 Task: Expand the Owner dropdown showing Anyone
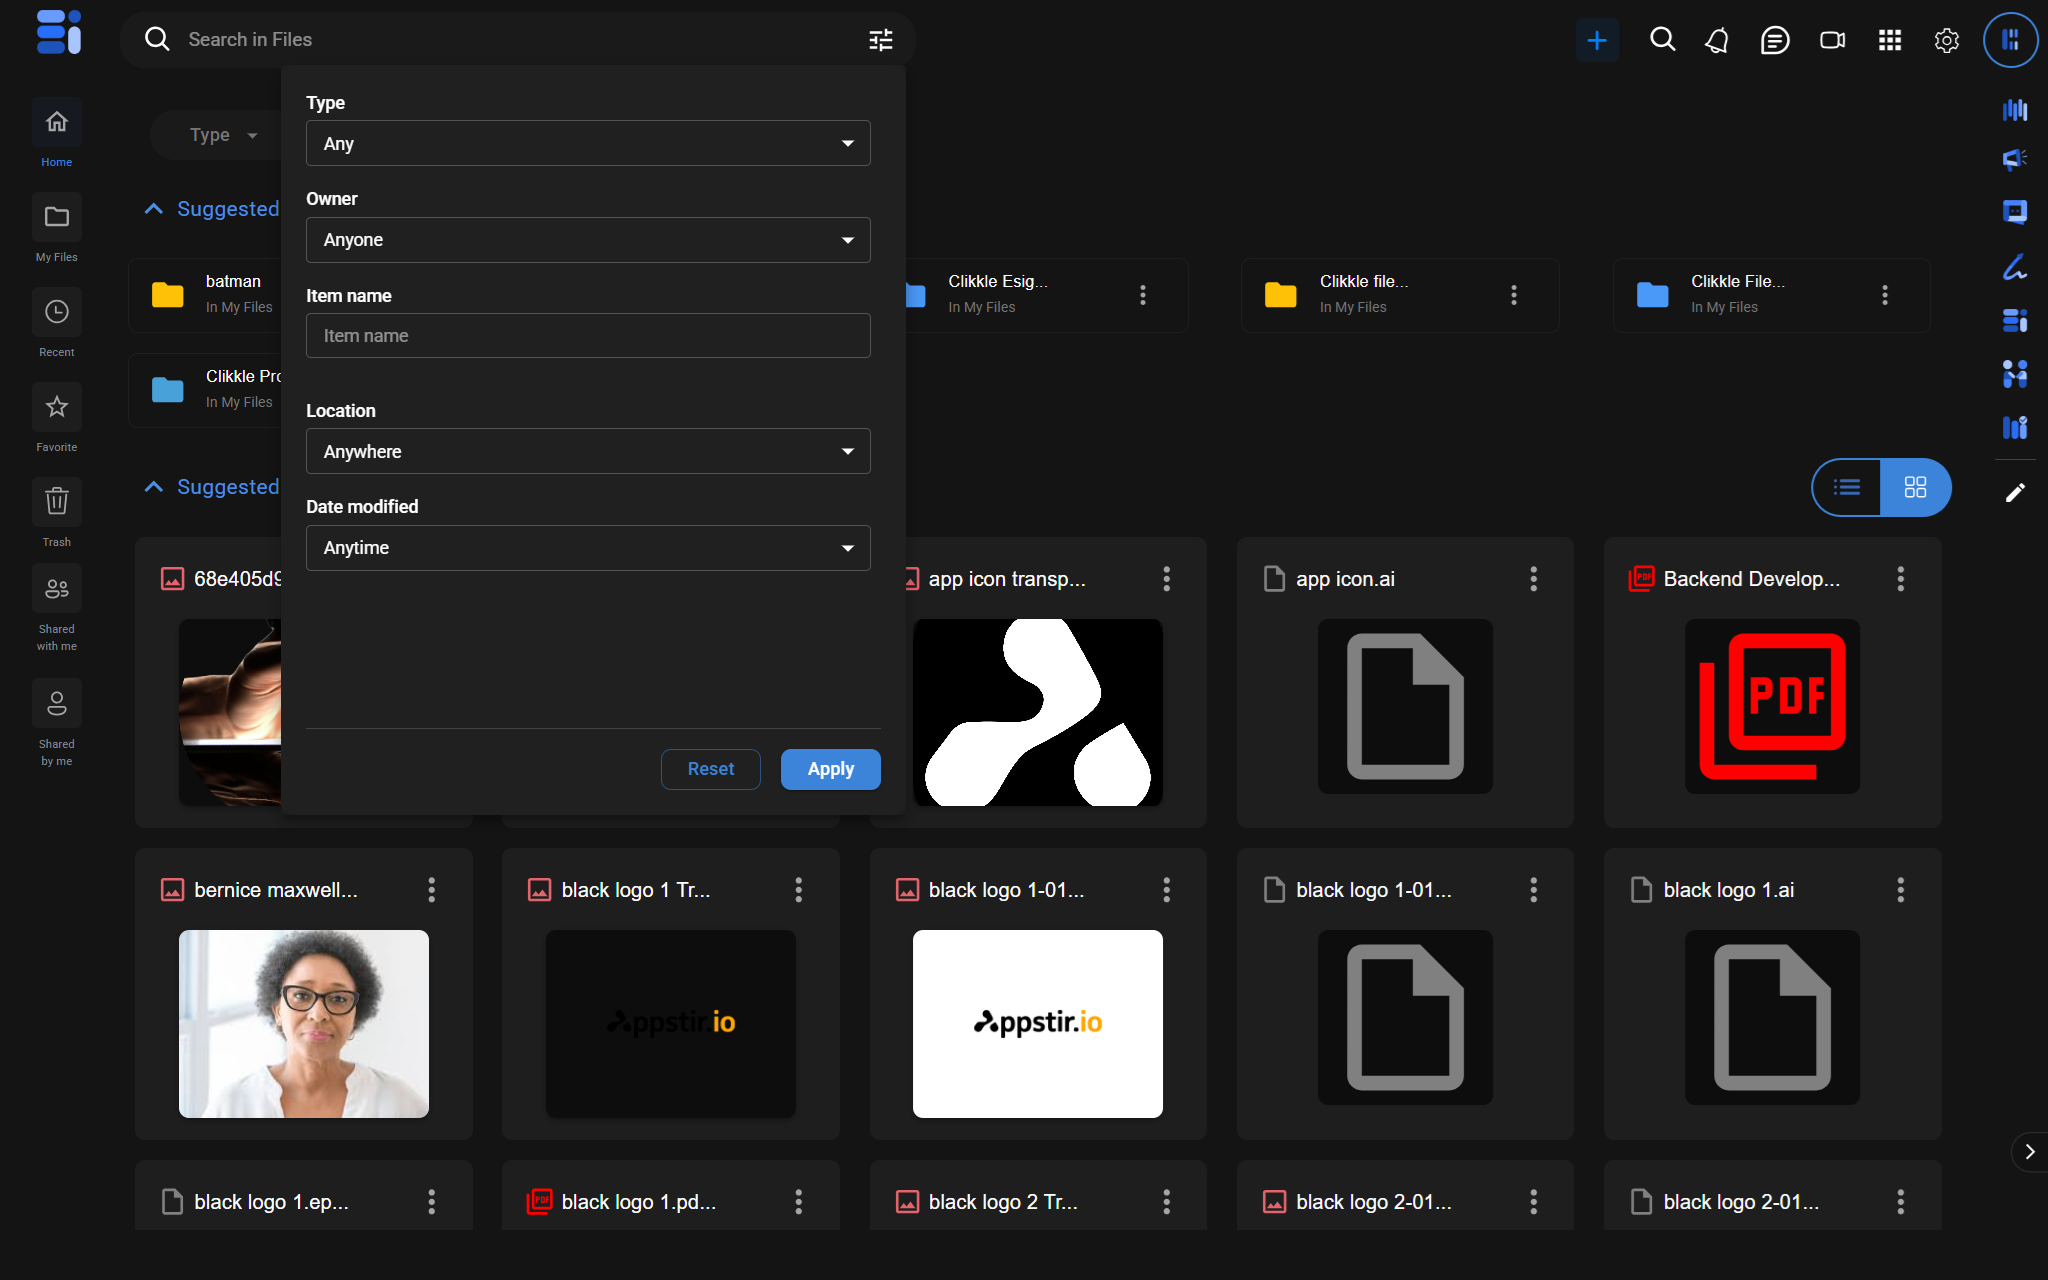pos(588,240)
